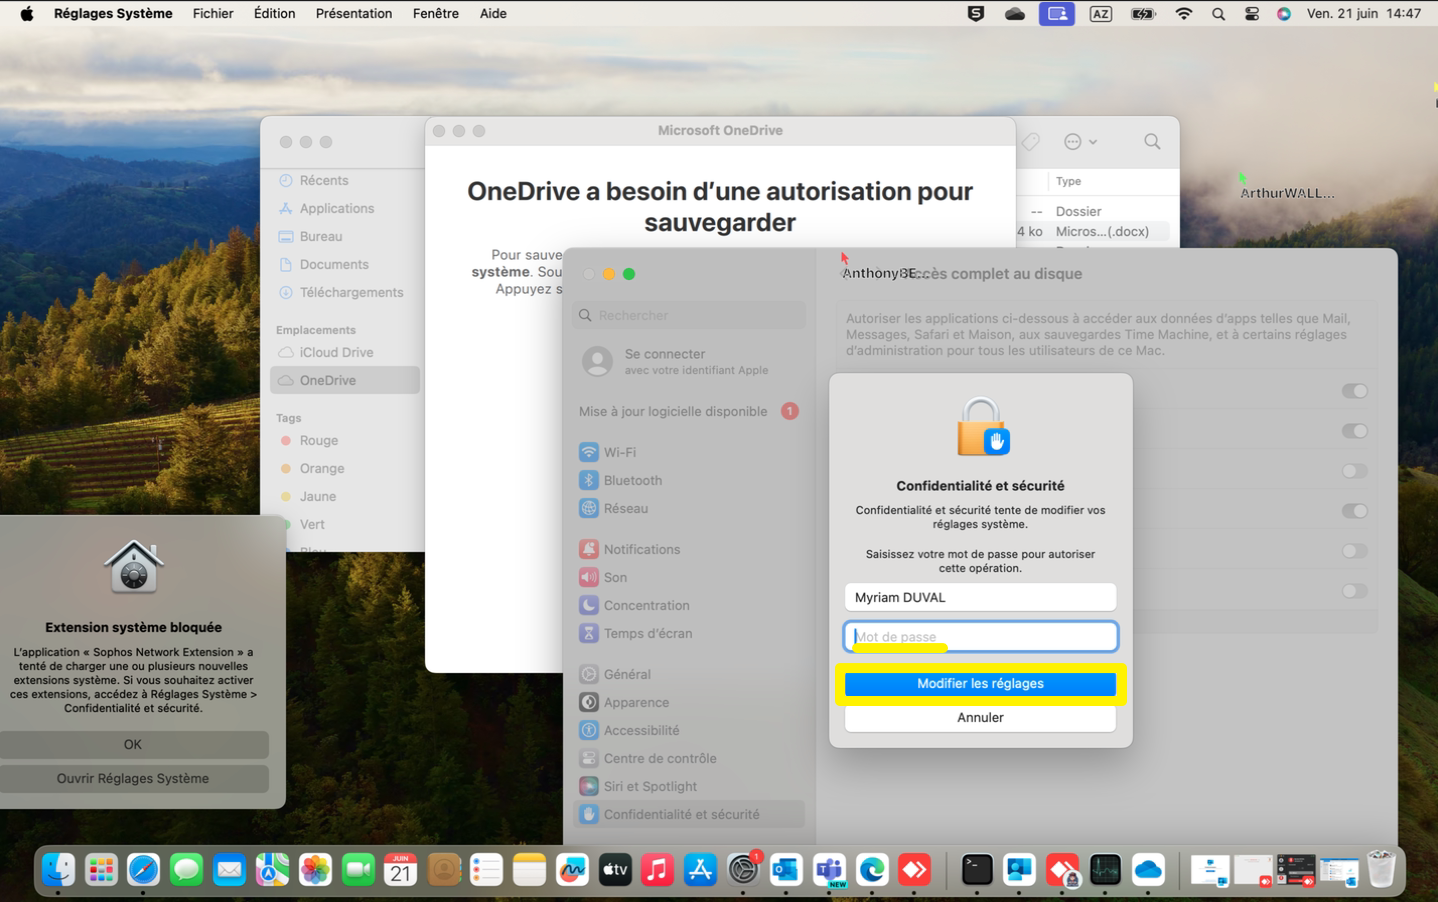The width and height of the screenshot is (1438, 902).
Task: Select the Rouge tag in Finder sidebar
Action: coord(345,440)
